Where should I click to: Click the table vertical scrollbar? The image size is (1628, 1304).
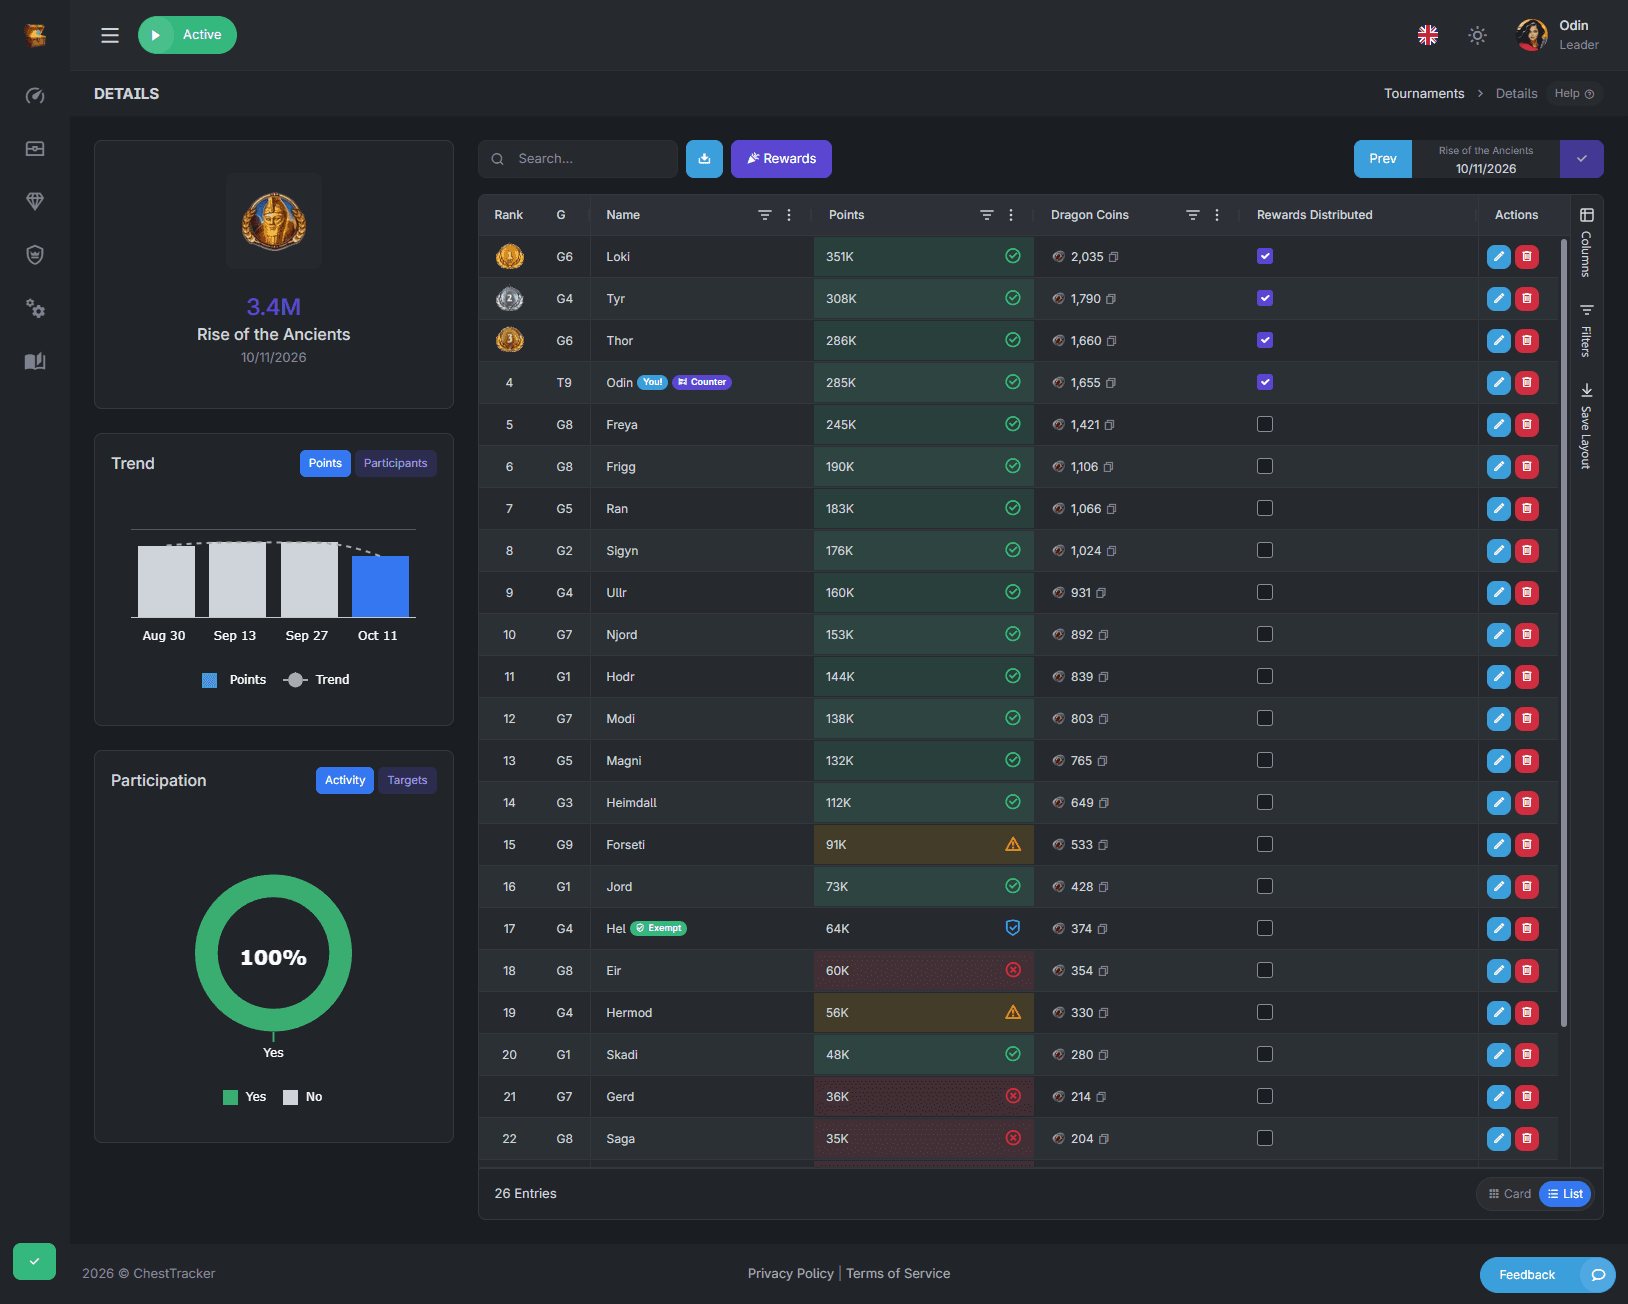pyautogui.click(x=1563, y=632)
